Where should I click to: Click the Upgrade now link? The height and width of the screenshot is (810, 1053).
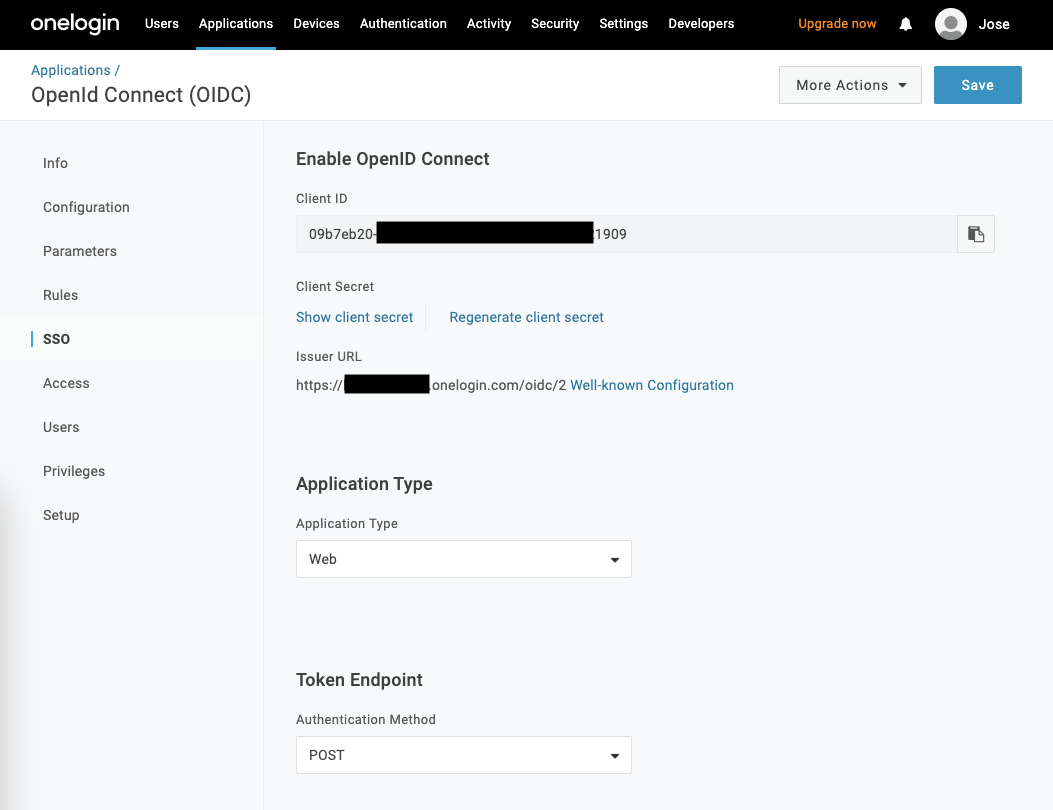(836, 23)
